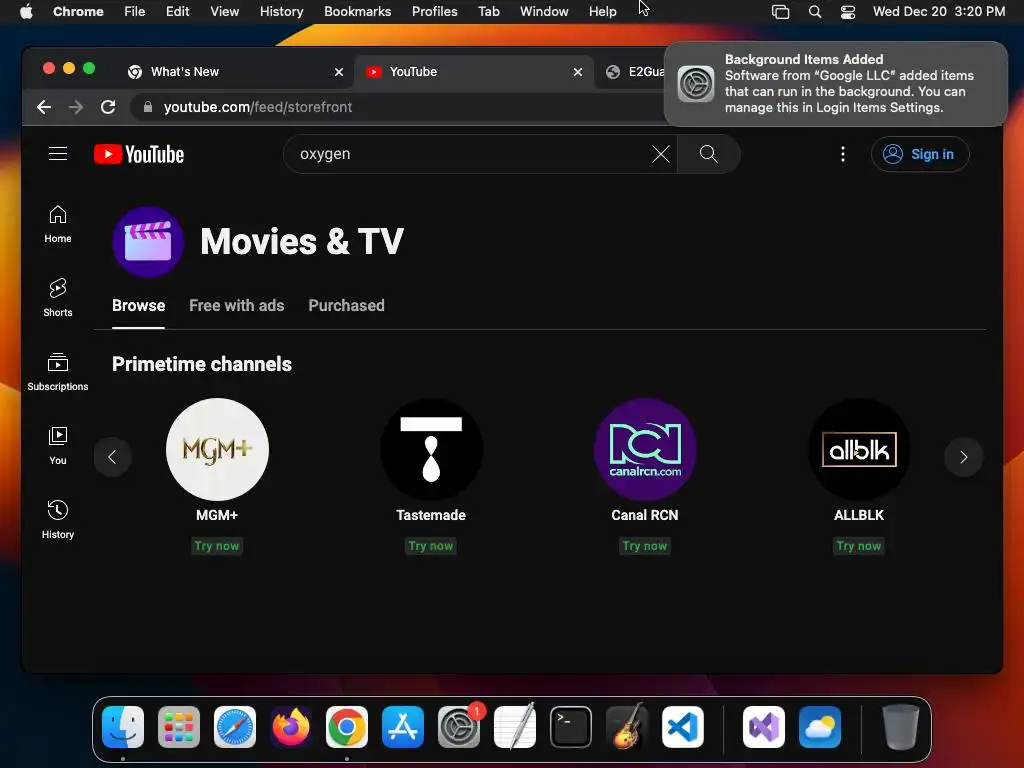Launch Firefox from the Dock
The width and height of the screenshot is (1024, 768).
coord(291,727)
